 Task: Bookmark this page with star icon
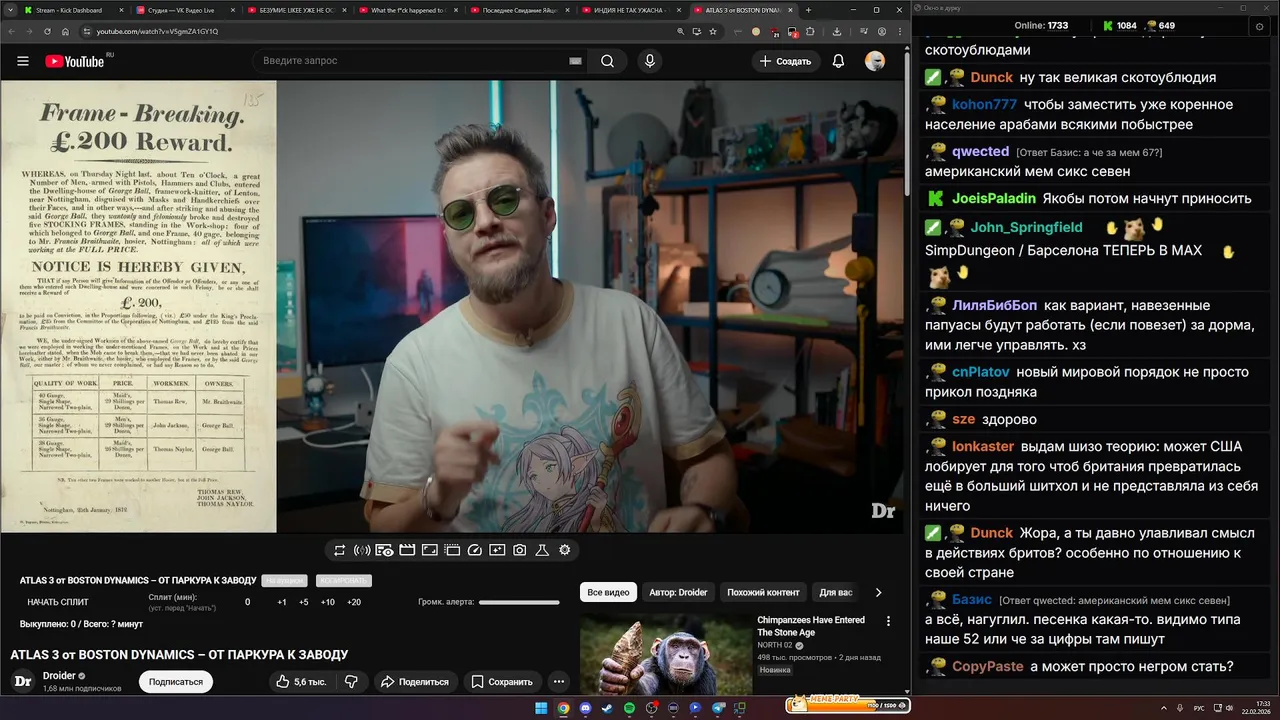[x=713, y=31]
